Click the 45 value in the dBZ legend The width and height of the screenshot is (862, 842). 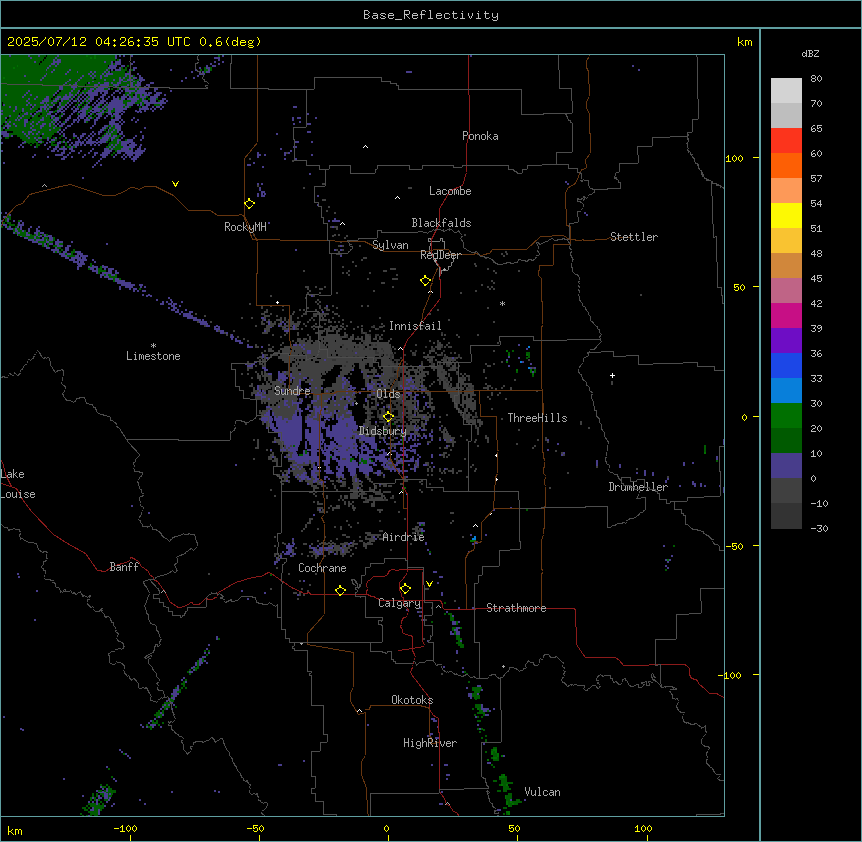816,278
